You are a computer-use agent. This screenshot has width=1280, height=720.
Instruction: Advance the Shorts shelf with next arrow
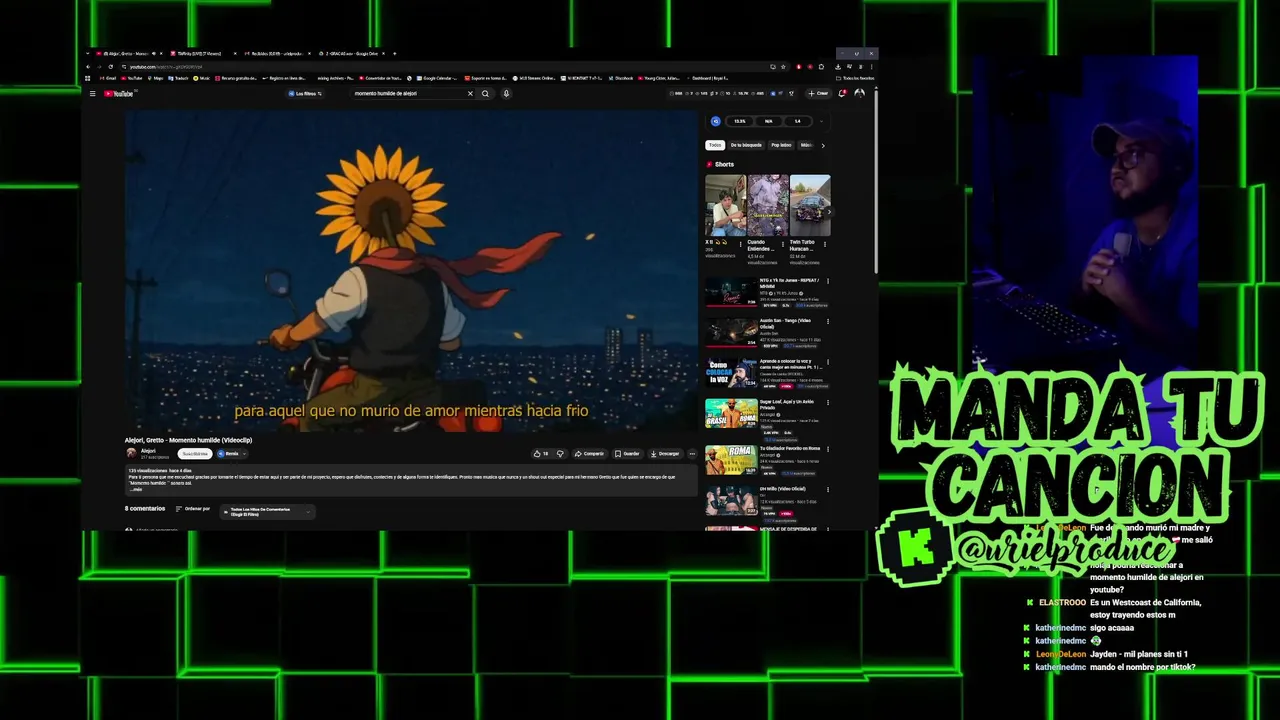[828, 211]
